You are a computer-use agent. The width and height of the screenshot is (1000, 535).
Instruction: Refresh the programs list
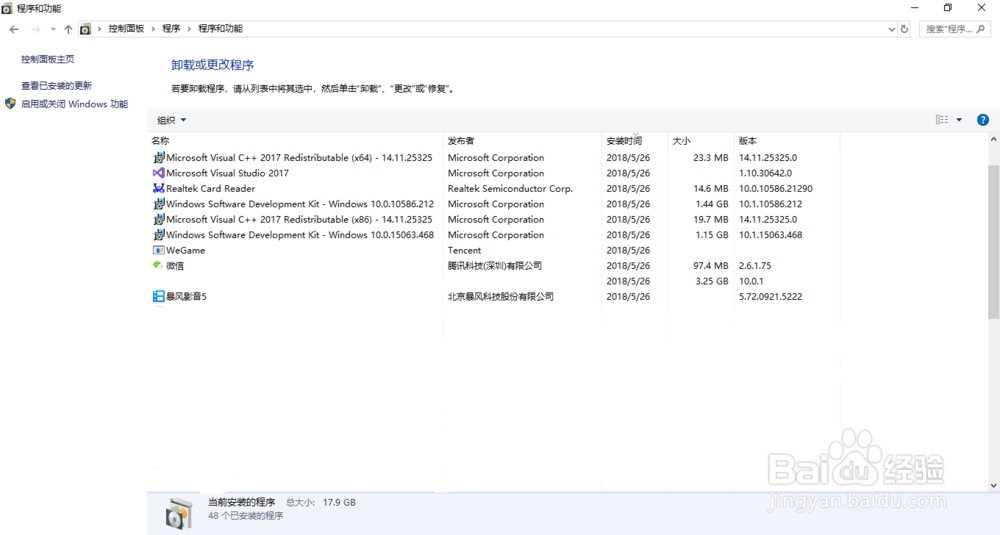tap(904, 29)
